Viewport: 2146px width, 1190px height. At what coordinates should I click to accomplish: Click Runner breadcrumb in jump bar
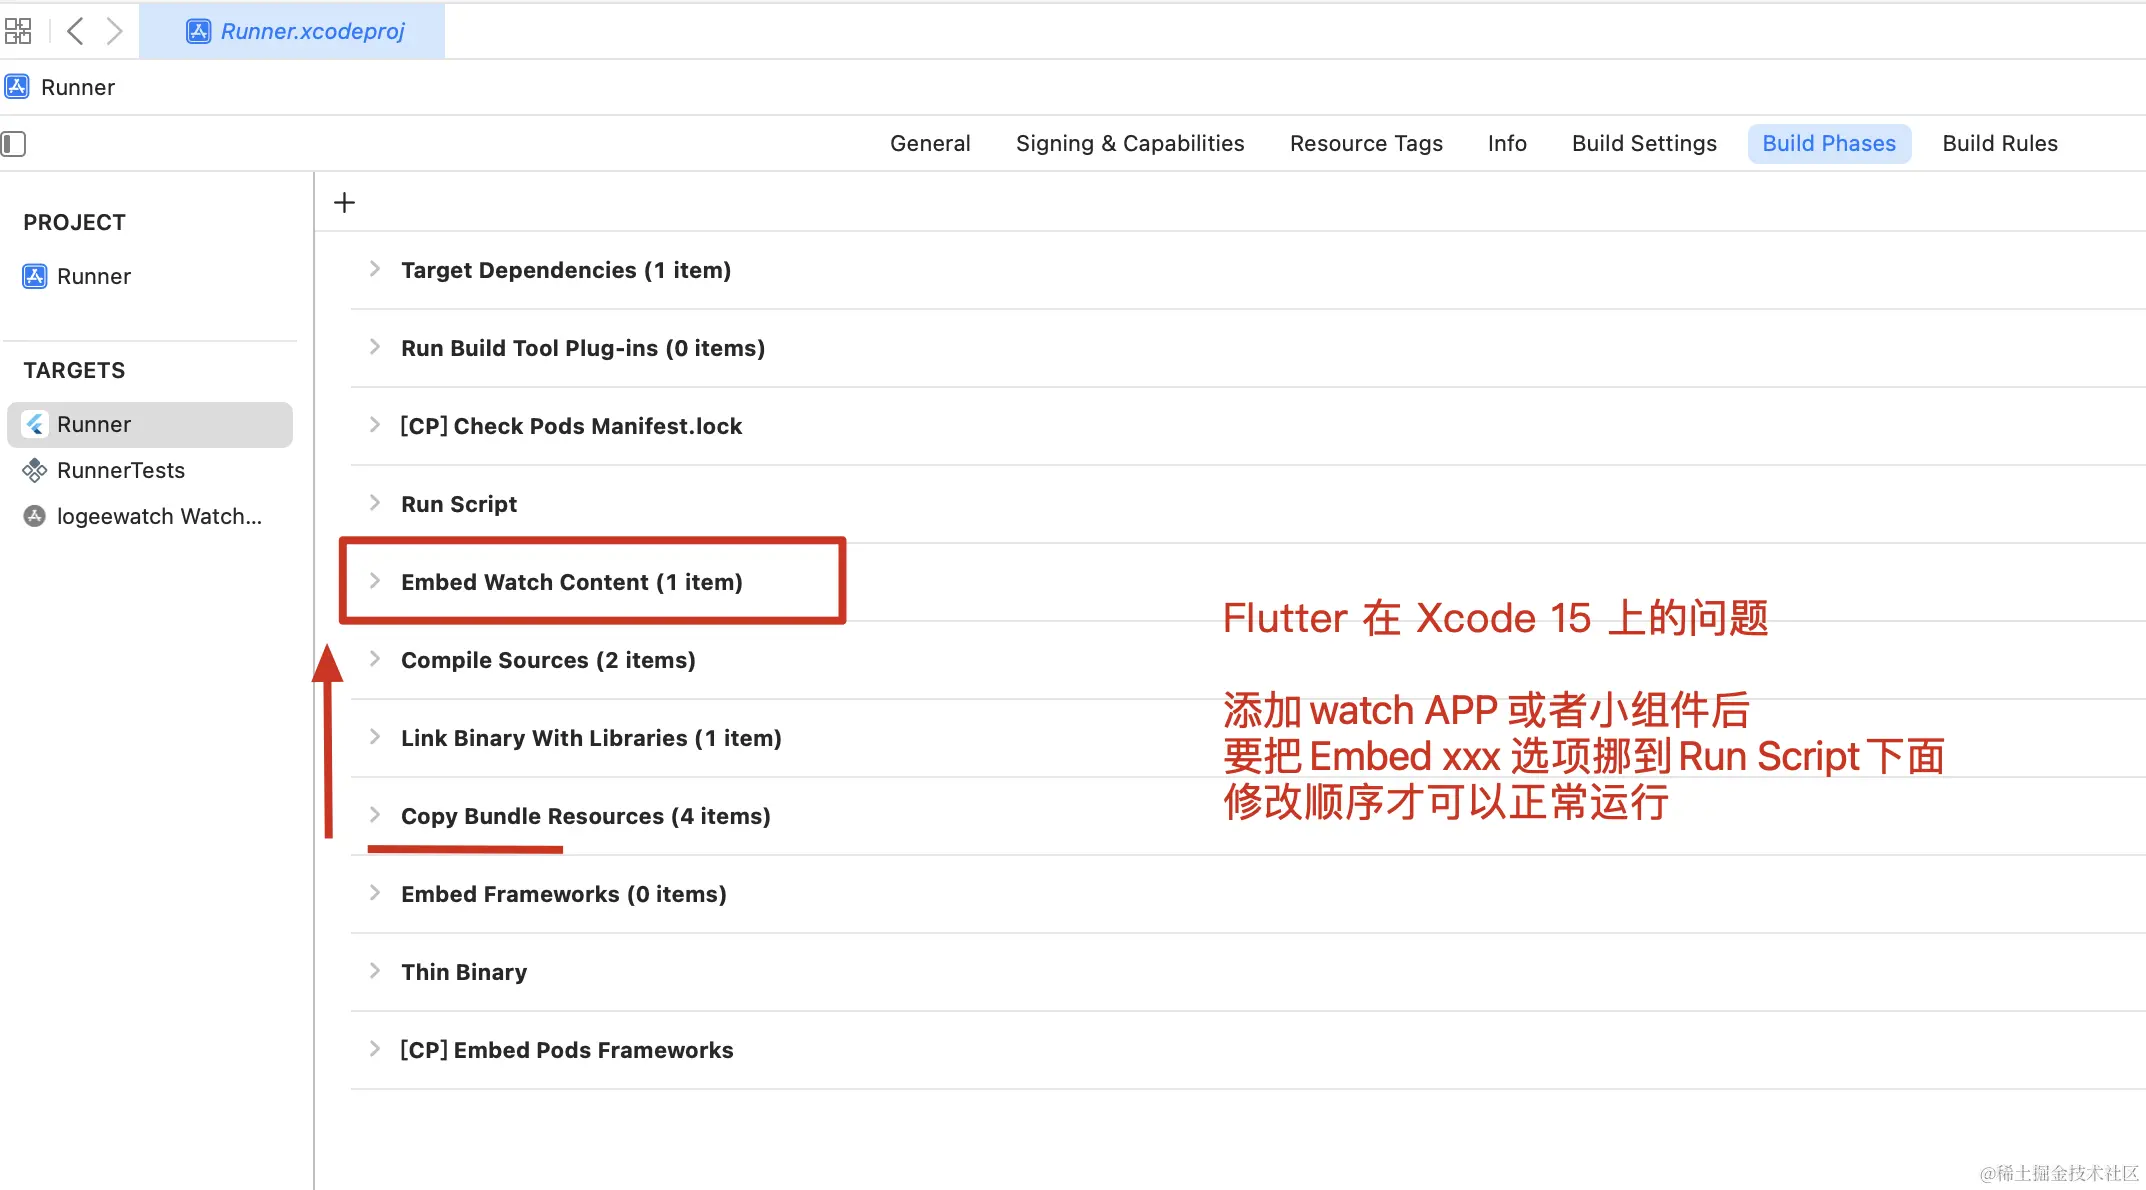[x=77, y=87]
